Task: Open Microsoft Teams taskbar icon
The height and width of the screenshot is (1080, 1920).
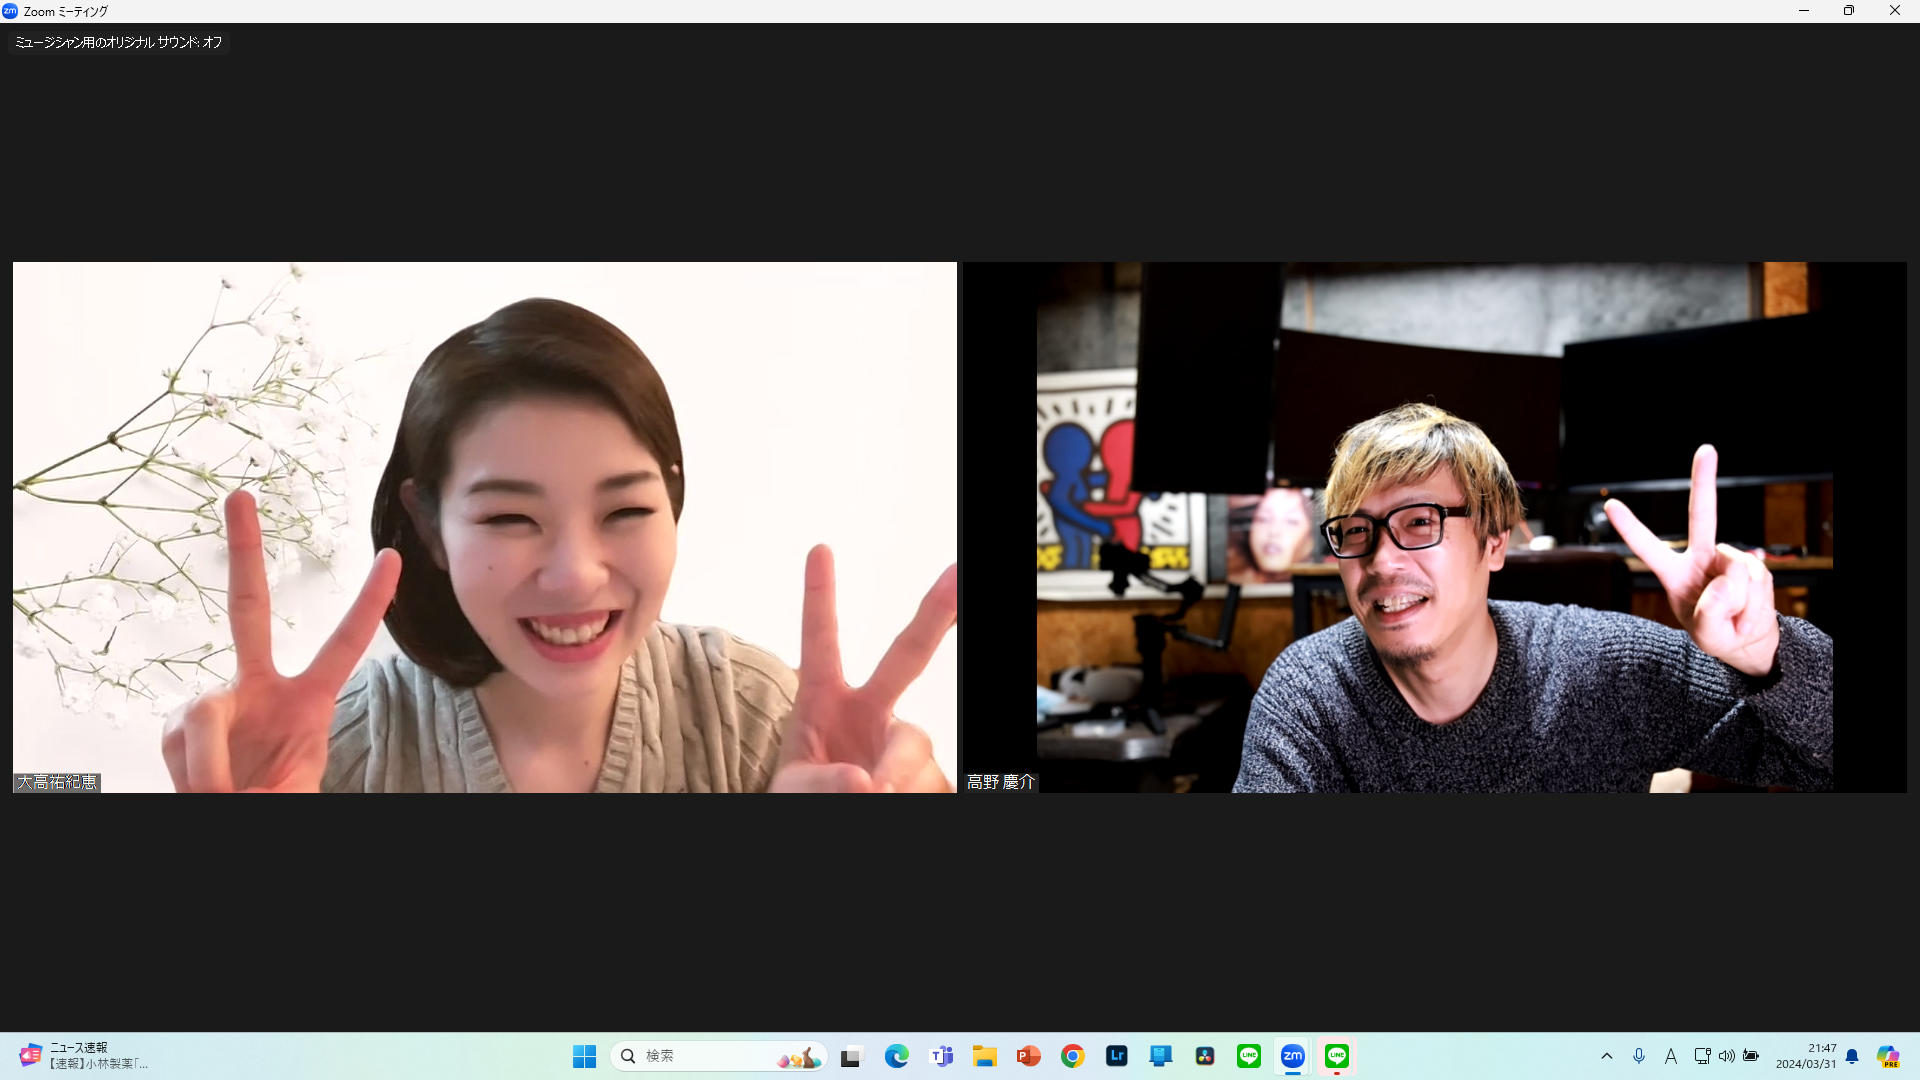Action: pyautogui.click(x=941, y=1056)
